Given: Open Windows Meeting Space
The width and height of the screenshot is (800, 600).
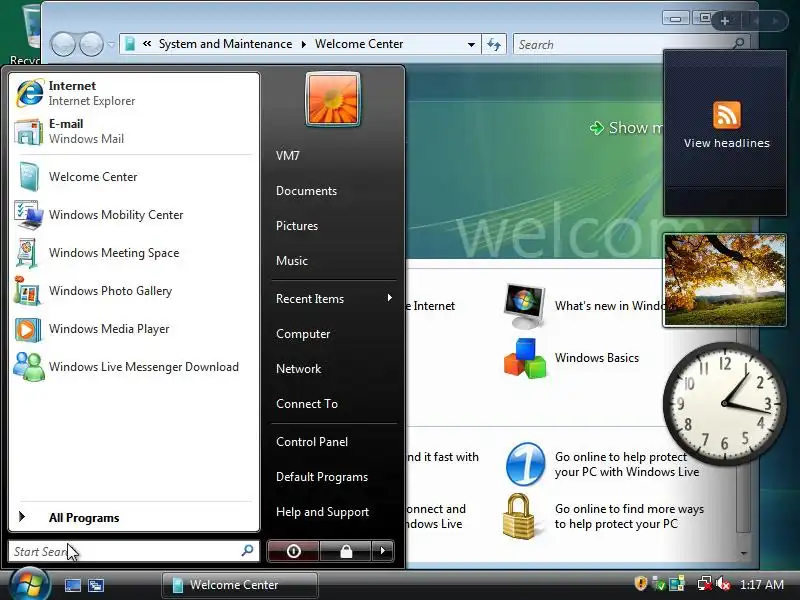Looking at the screenshot, I should [134, 253].
